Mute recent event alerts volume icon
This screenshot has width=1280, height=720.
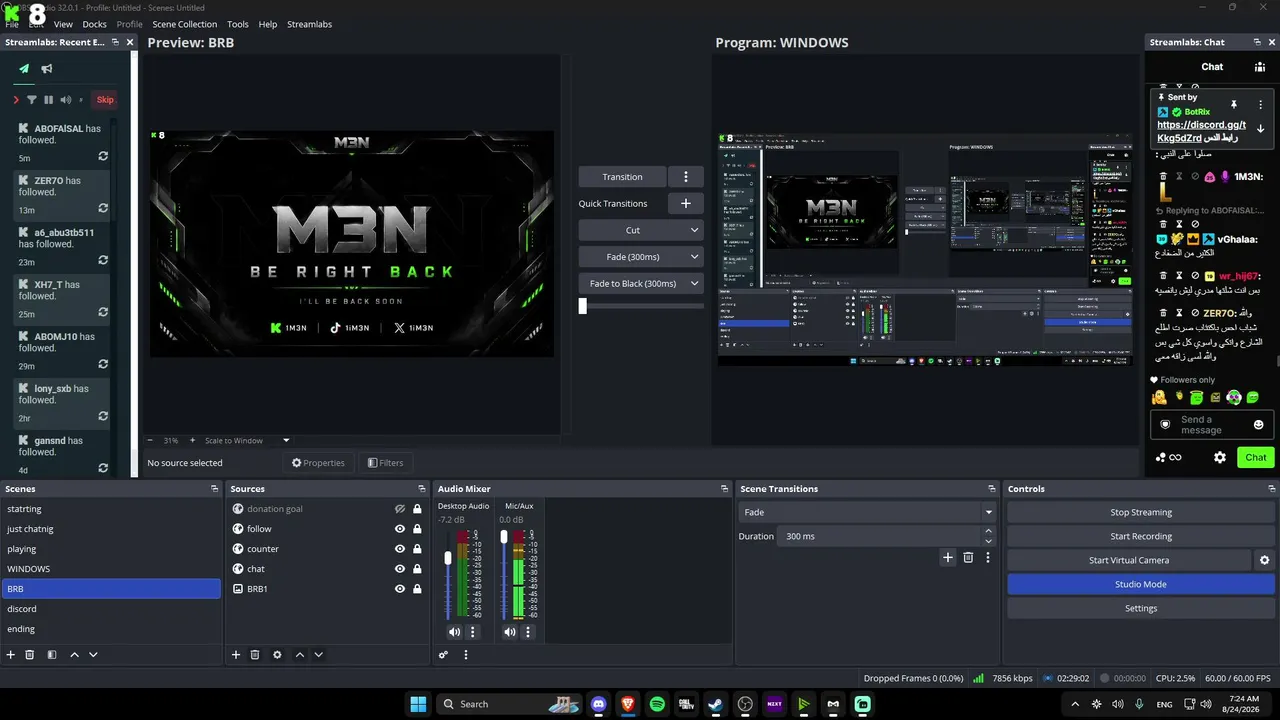point(66,100)
